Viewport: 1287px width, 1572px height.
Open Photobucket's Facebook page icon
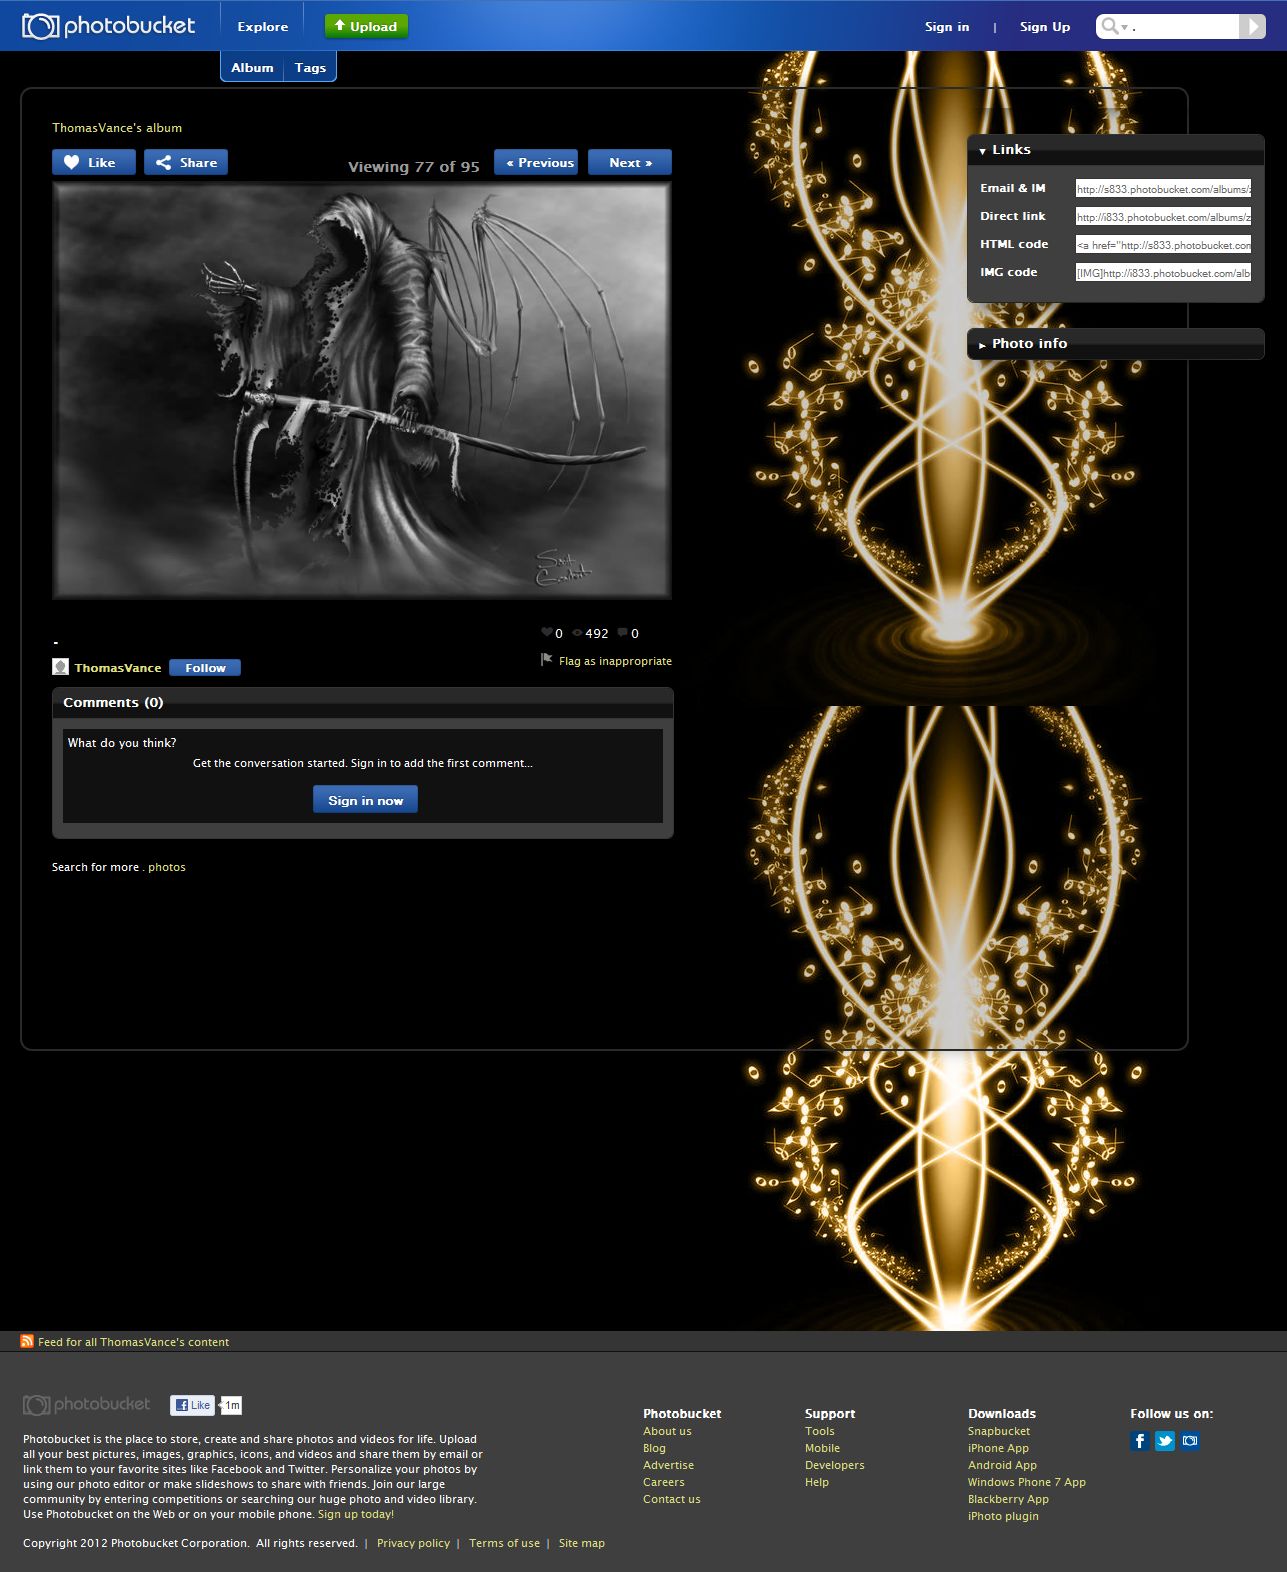point(1140,1440)
